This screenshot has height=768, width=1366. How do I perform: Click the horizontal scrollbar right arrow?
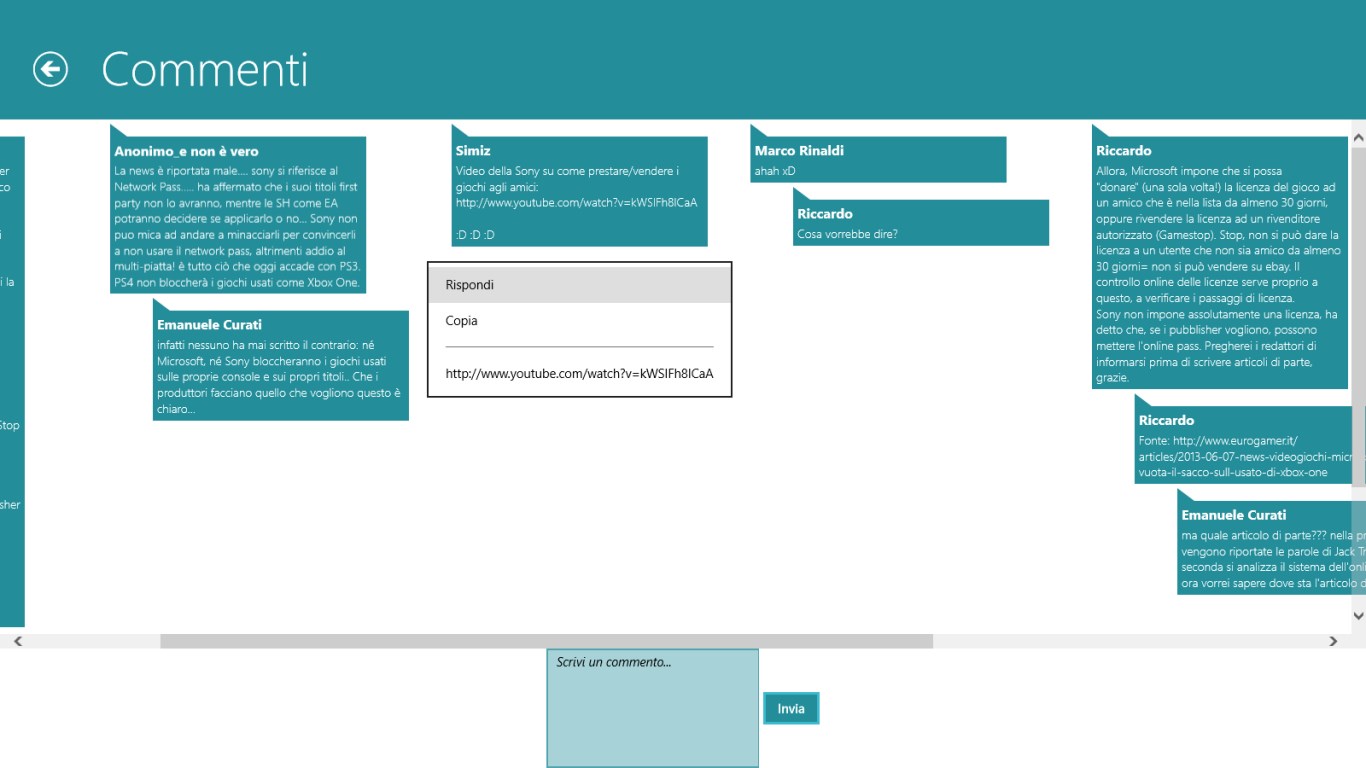click(x=1333, y=641)
